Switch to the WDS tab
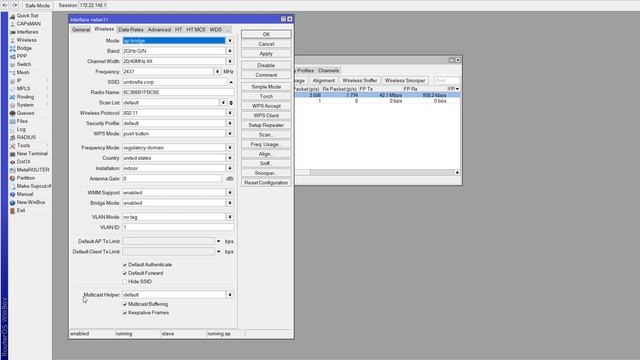Screen dimensions: 640x360 pyautogui.click(x=216, y=29)
